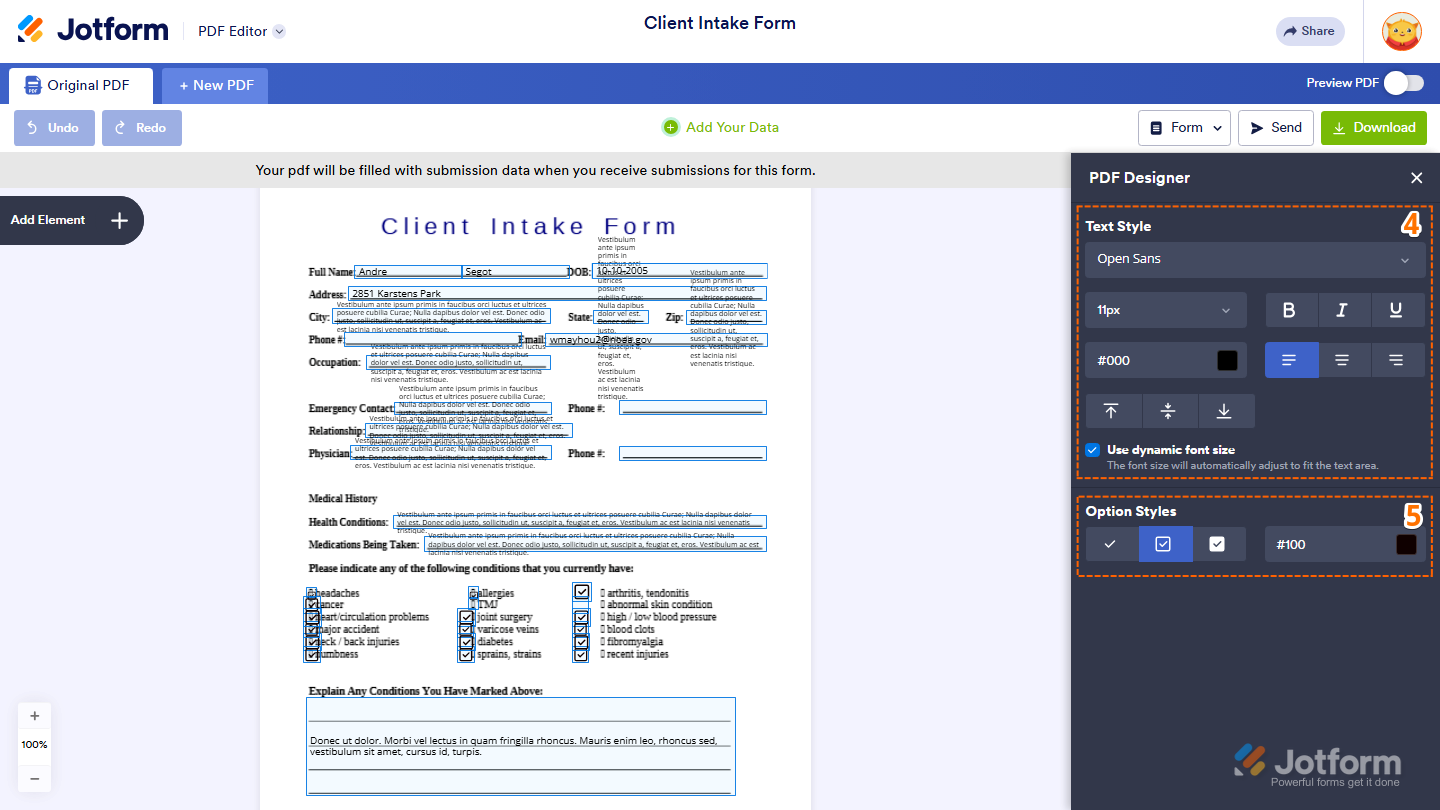This screenshot has width=1440, height=810.
Task: Set vertical alignment to top
Action: [1112, 411]
